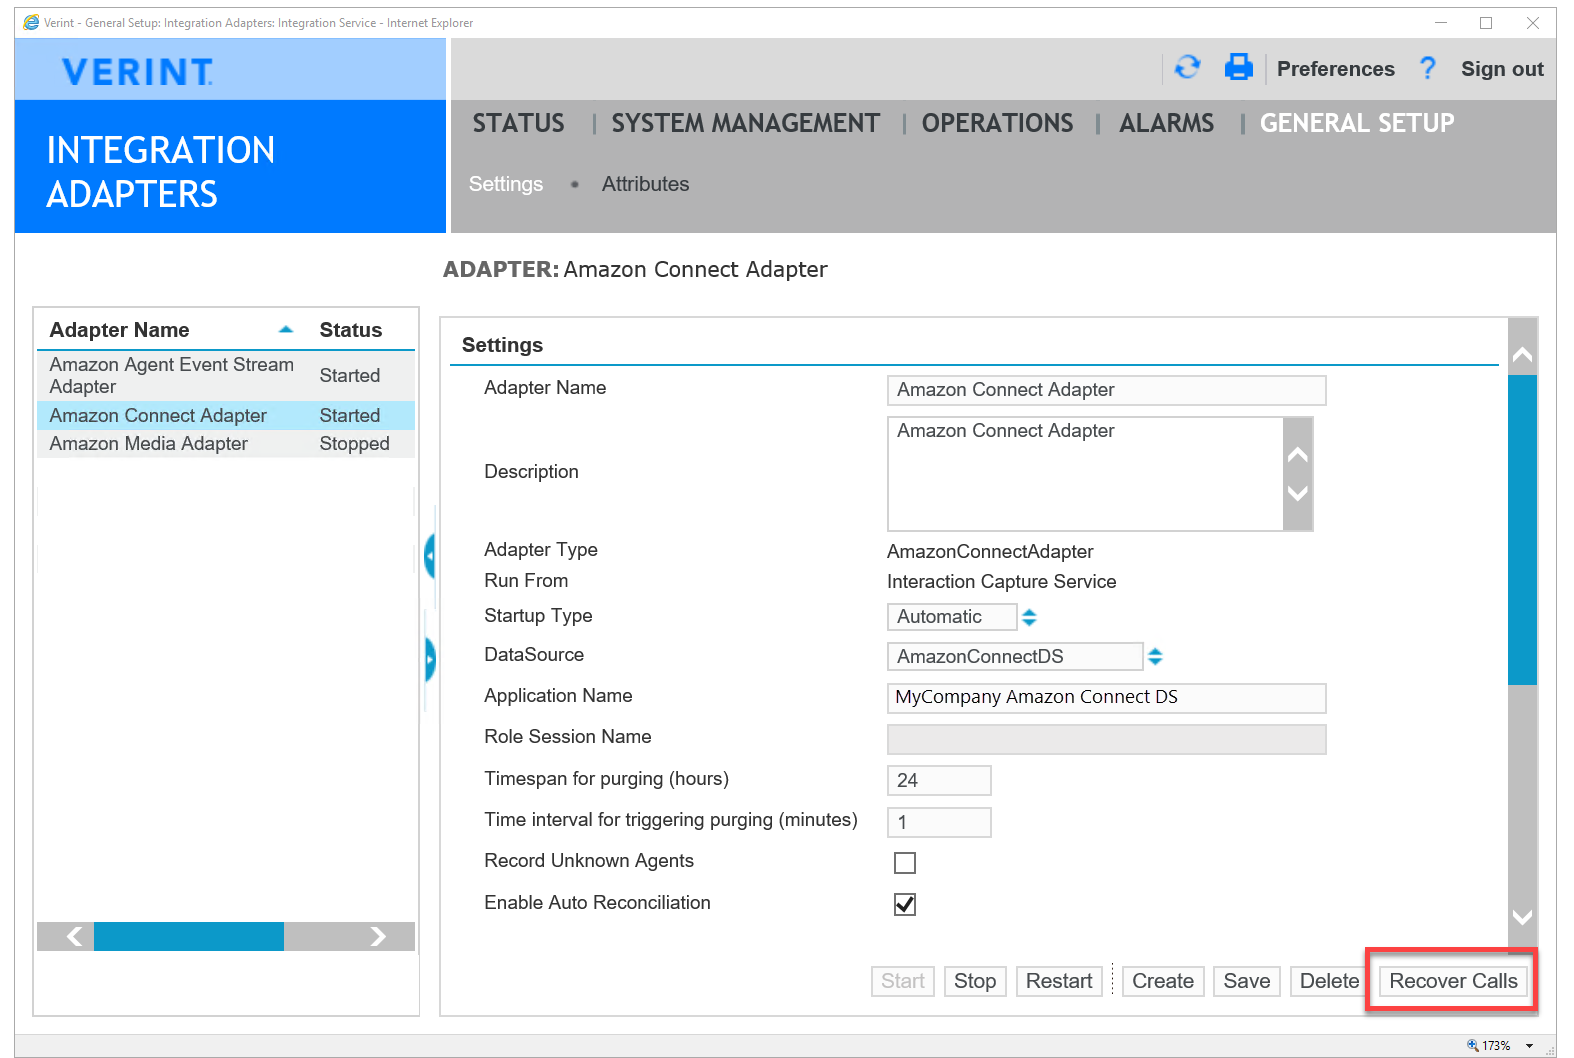This screenshot has height=1058, width=1574.
Task: Click the Save button
Action: point(1247,981)
